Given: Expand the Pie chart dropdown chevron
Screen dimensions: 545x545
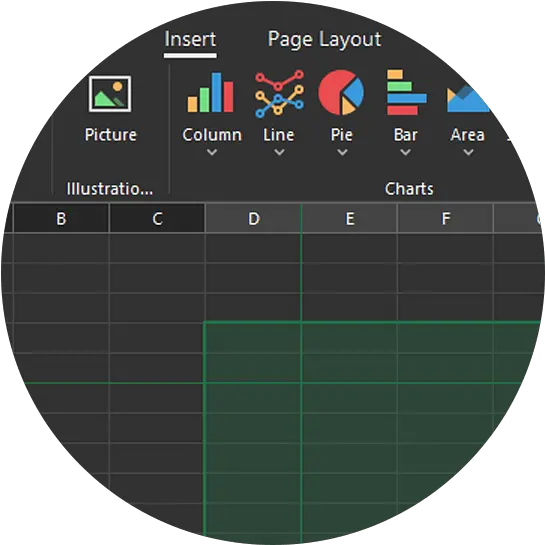Looking at the screenshot, I should coord(342,152).
